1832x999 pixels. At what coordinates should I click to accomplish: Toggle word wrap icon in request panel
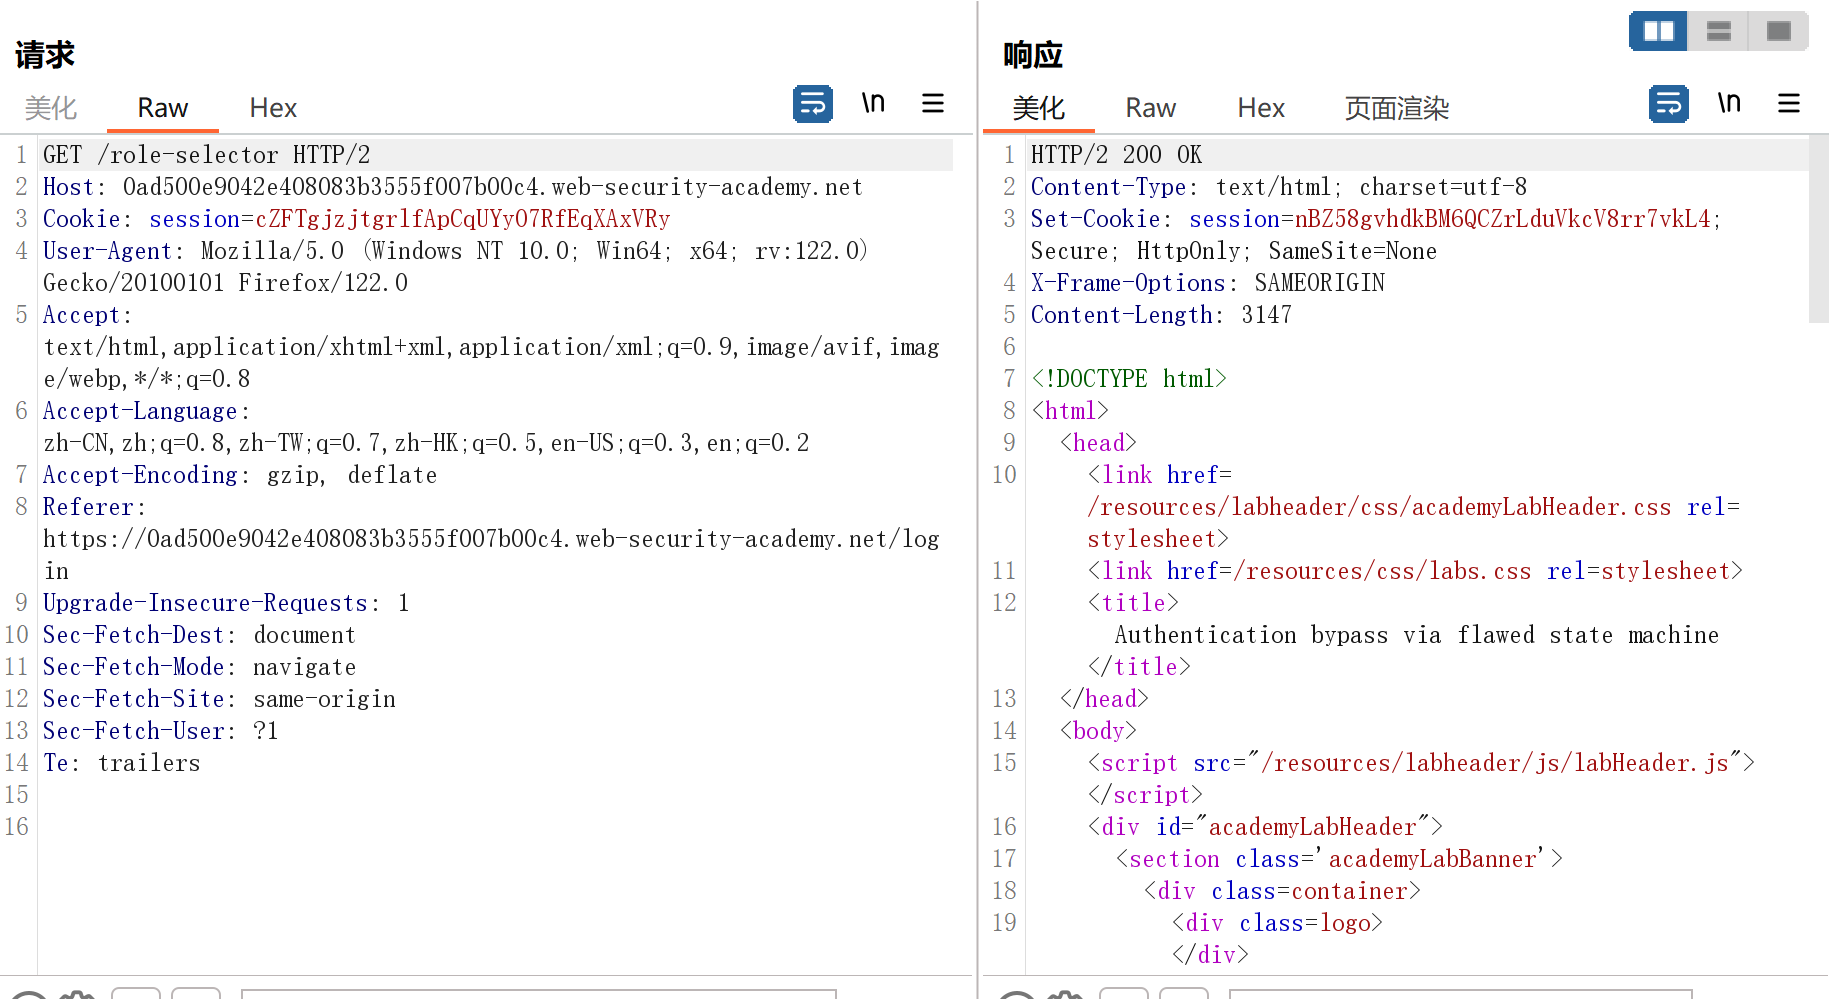pyautogui.click(x=812, y=104)
